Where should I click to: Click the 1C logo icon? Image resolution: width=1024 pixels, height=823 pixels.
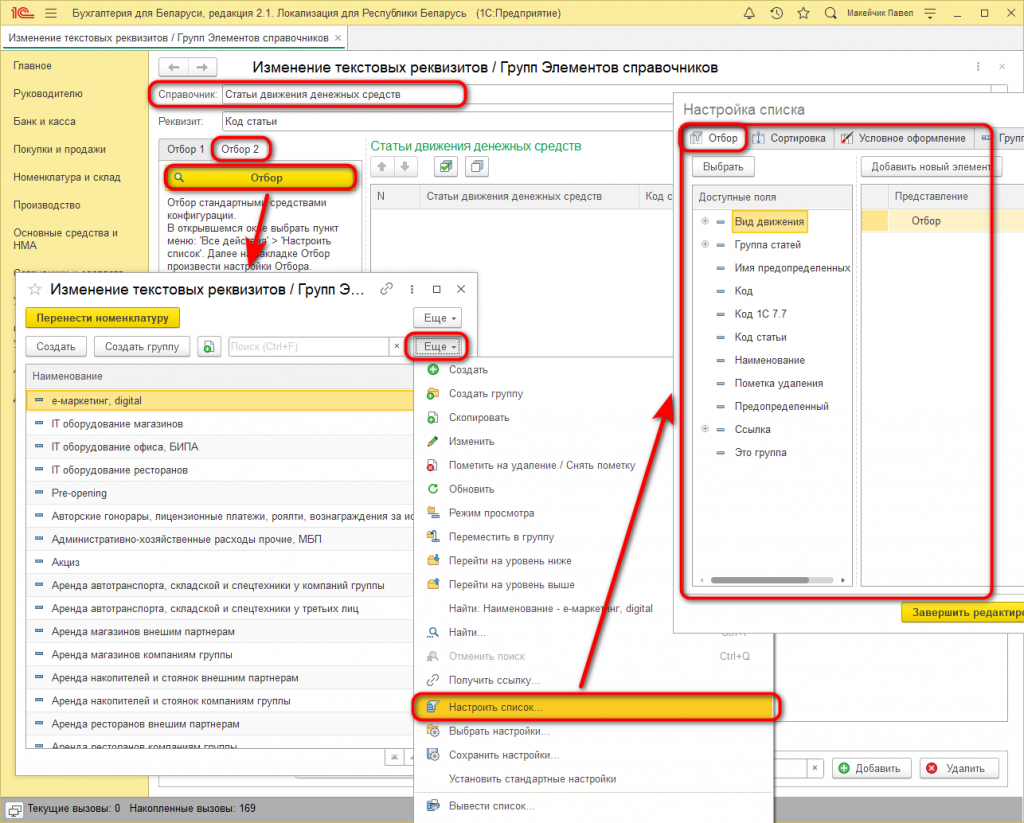(x=22, y=13)
